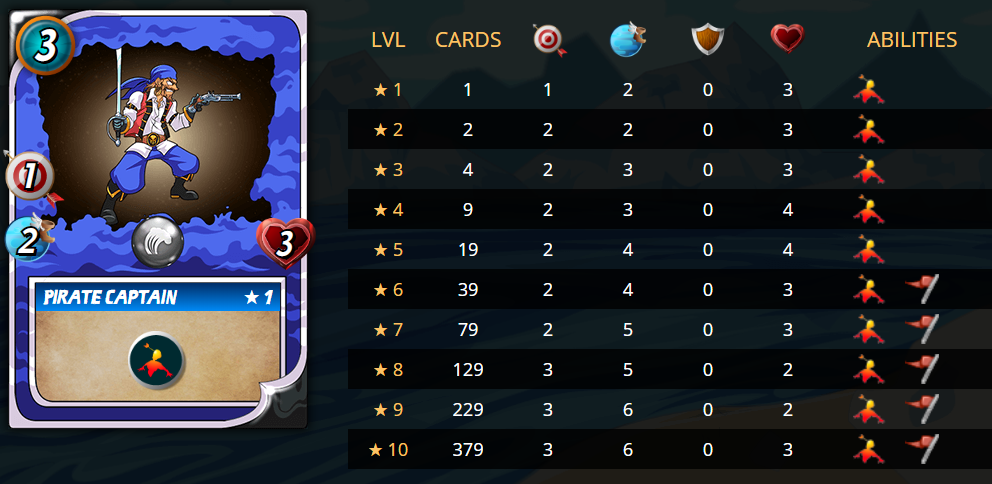
Task: Click the Inspire flag icon on level 10 row
Action: pos(922,449)
